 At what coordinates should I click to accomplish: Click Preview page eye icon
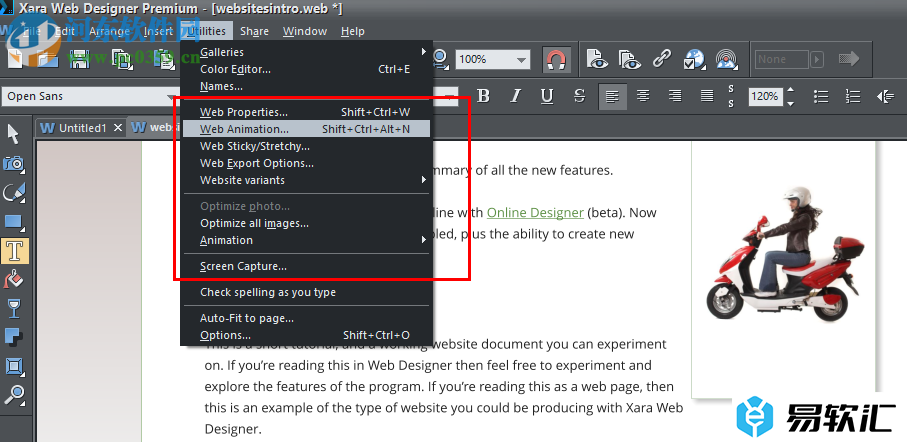(598, 59)
